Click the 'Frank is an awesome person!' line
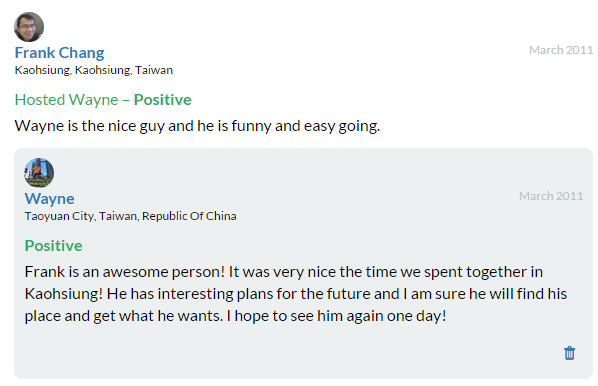The image size is (598, 386). click(x=125, y=272)
